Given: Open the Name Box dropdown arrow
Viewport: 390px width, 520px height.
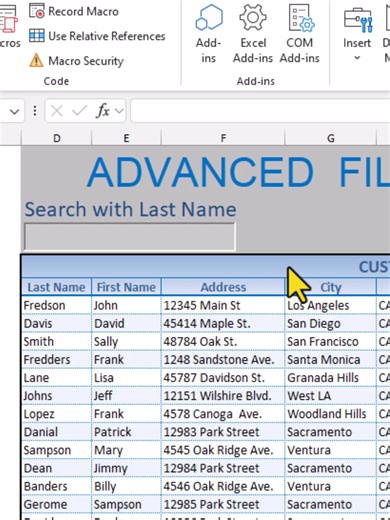Looking at the screenshot, I should tap(14, 111).
